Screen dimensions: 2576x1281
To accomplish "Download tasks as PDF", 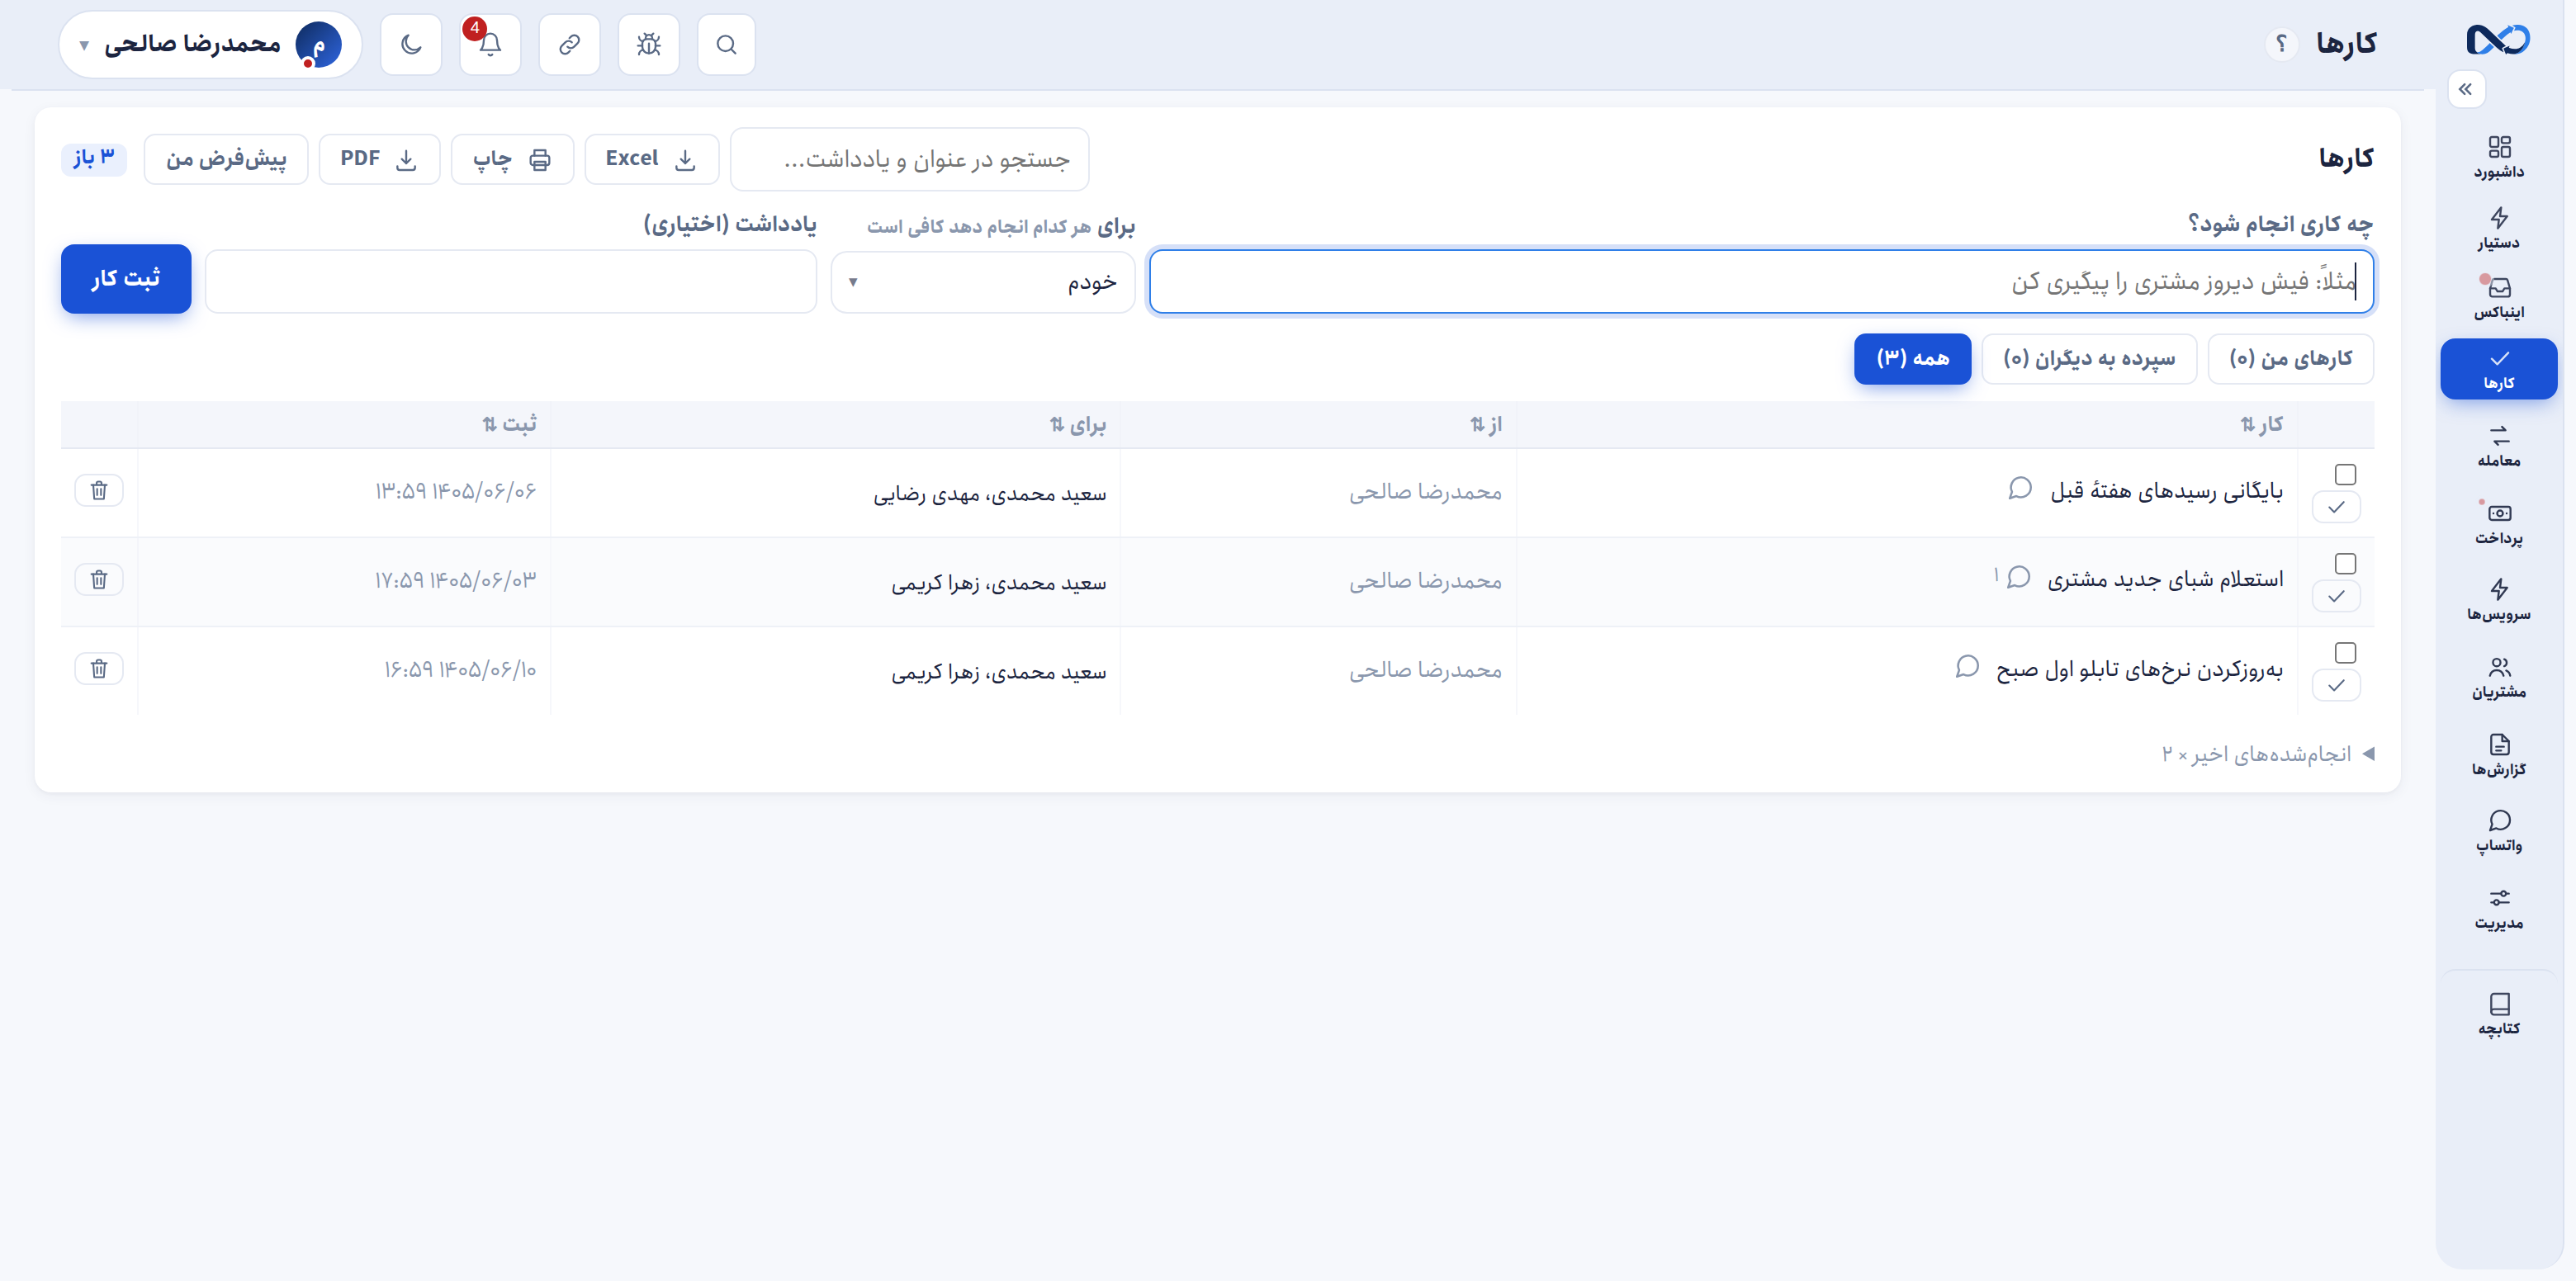I will [379, 159].
